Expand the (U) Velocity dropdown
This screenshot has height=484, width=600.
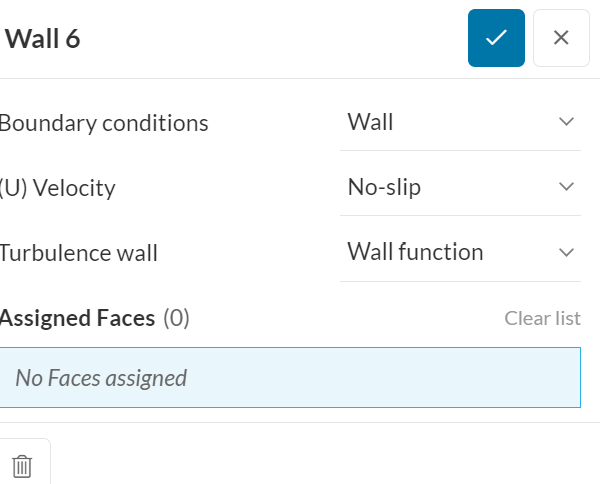(459, 187)
